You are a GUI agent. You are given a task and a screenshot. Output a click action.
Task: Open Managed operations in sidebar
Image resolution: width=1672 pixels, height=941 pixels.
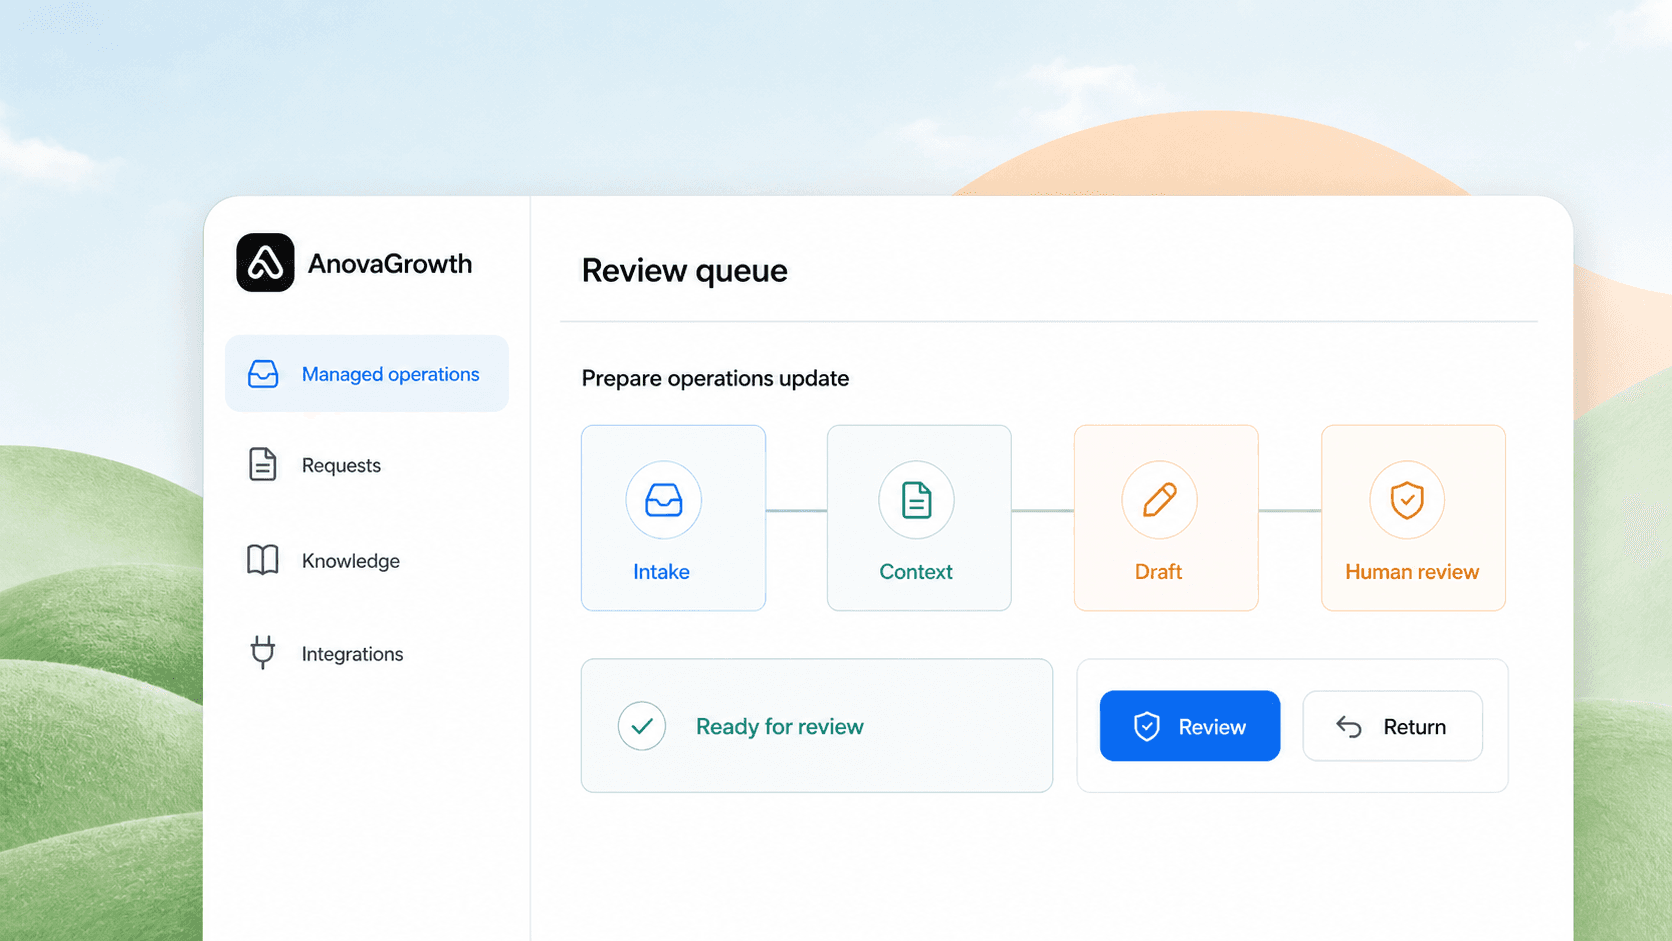pyautogui.click(x=367, y=373)
